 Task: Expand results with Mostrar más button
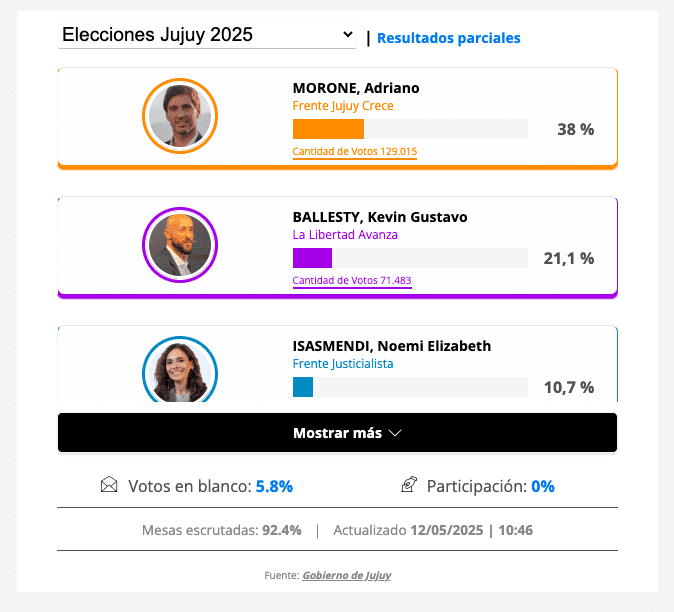337,433
